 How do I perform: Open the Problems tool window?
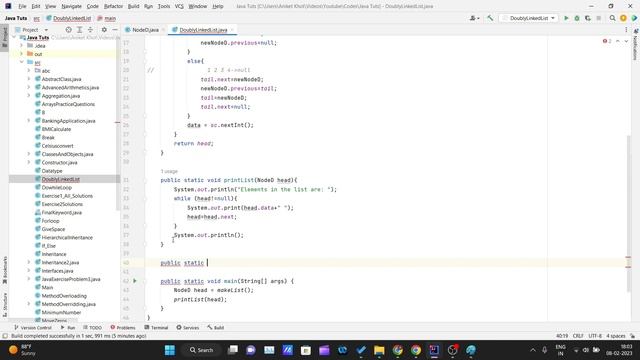click(123, 328)
